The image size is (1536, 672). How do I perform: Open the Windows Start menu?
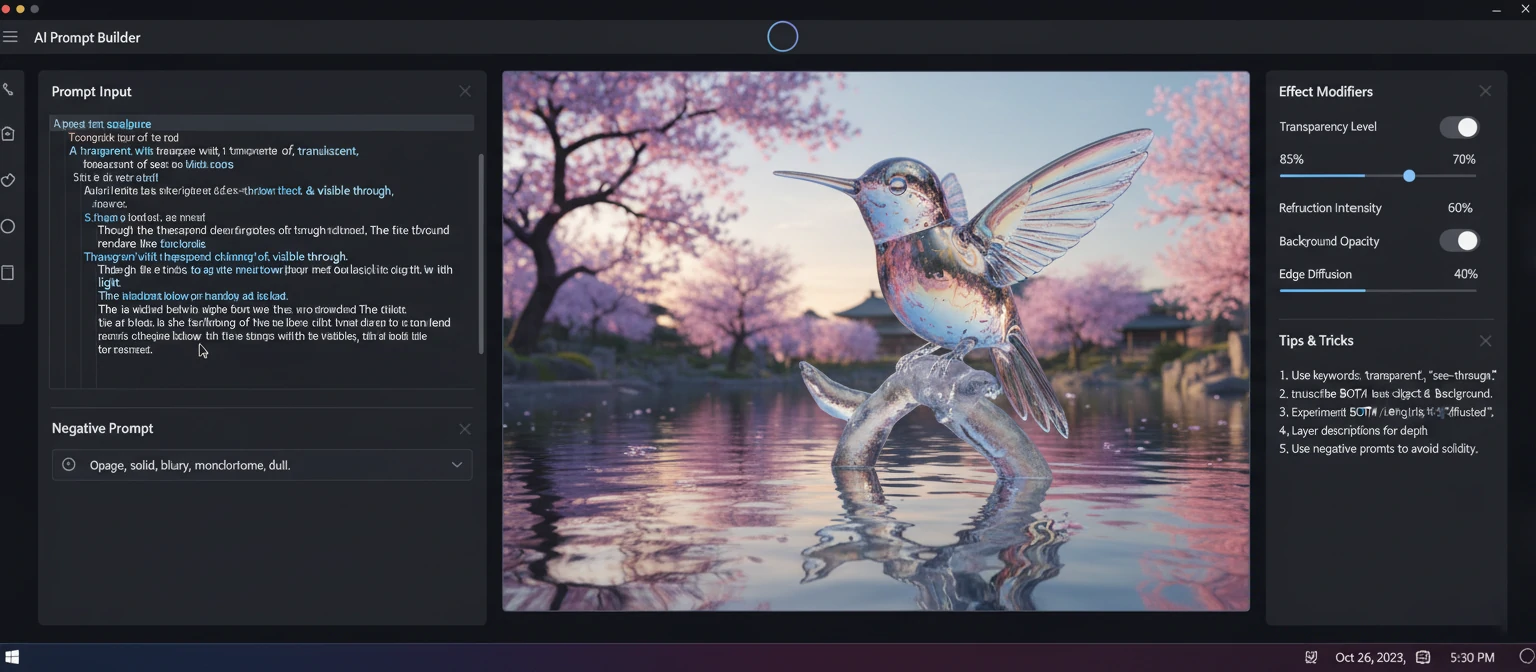point(13,658)
